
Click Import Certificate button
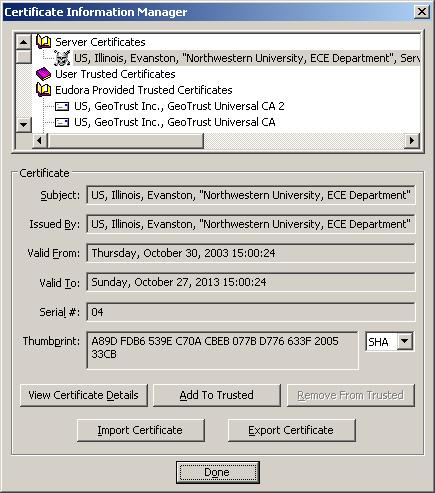(x=140, y=430)
